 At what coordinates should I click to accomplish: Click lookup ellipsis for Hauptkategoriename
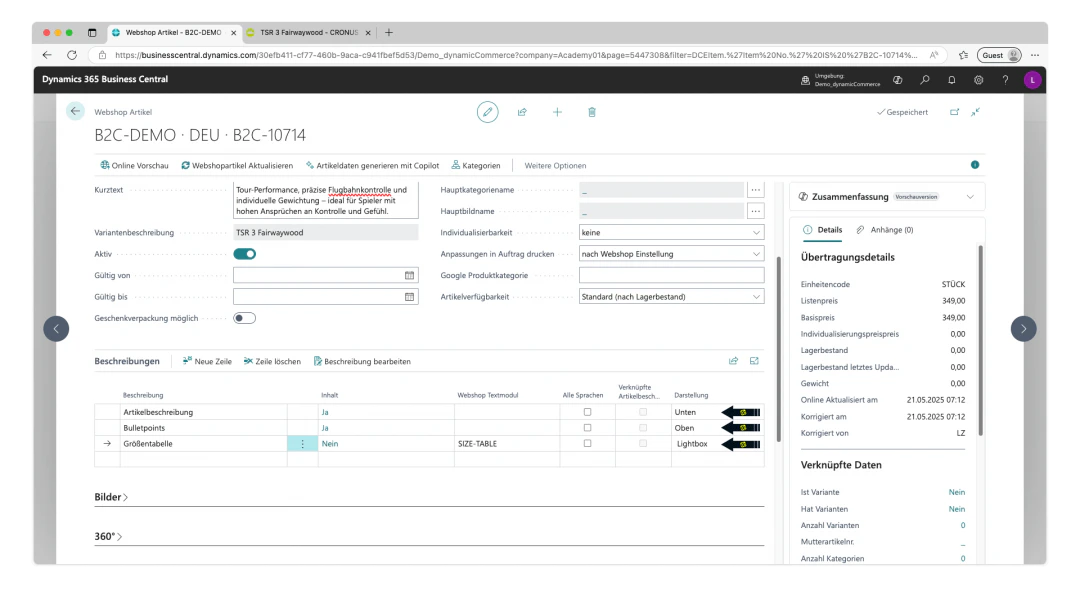756,189
